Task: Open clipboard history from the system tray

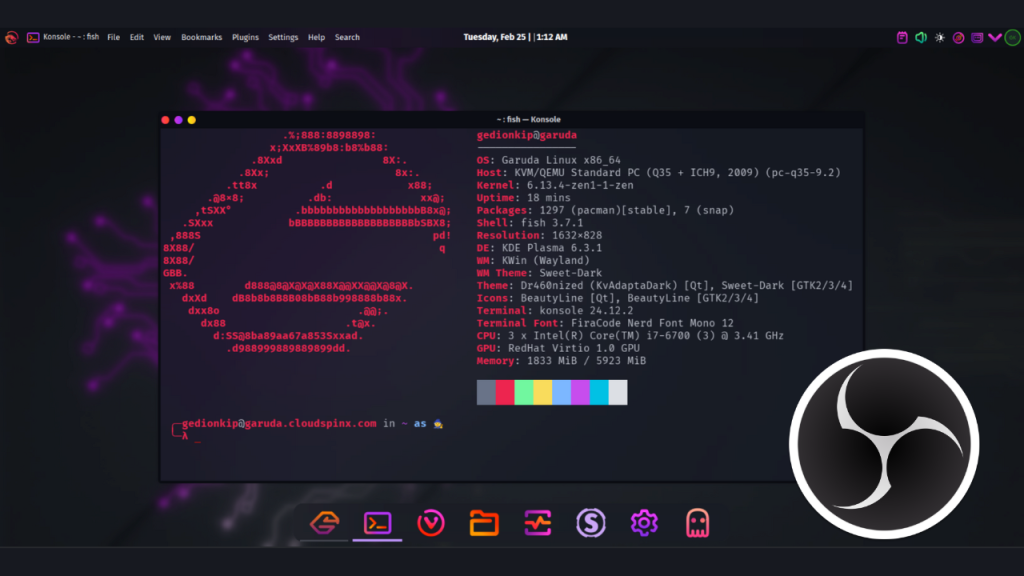Action: [x=903, y=37]
